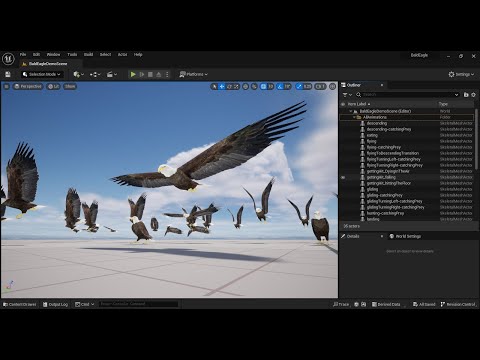
Task: Toggle visibility eye of gettingHit_falling actor
Action: point(343,178)
